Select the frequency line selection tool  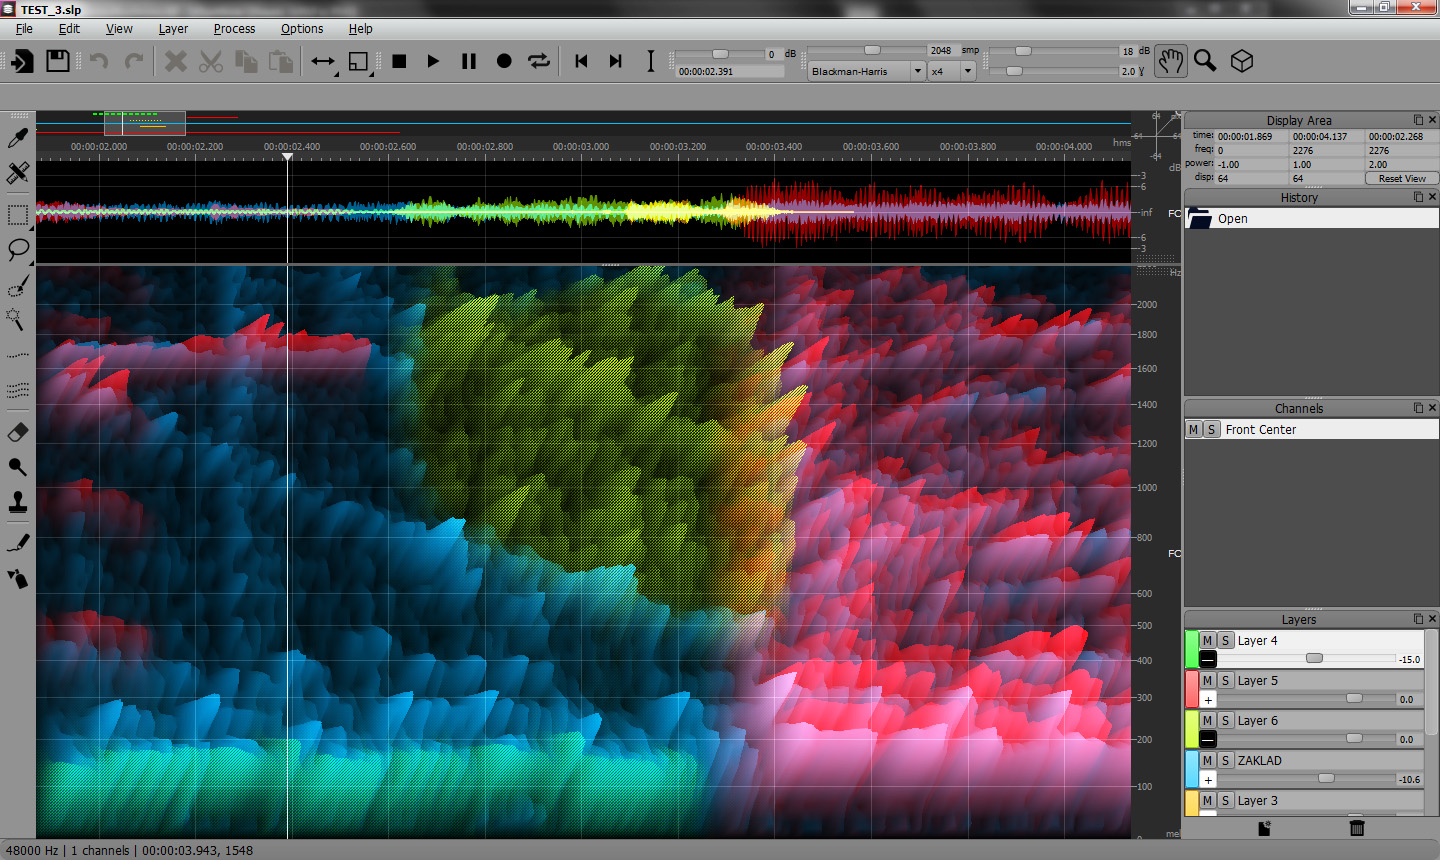pos(18,355)
